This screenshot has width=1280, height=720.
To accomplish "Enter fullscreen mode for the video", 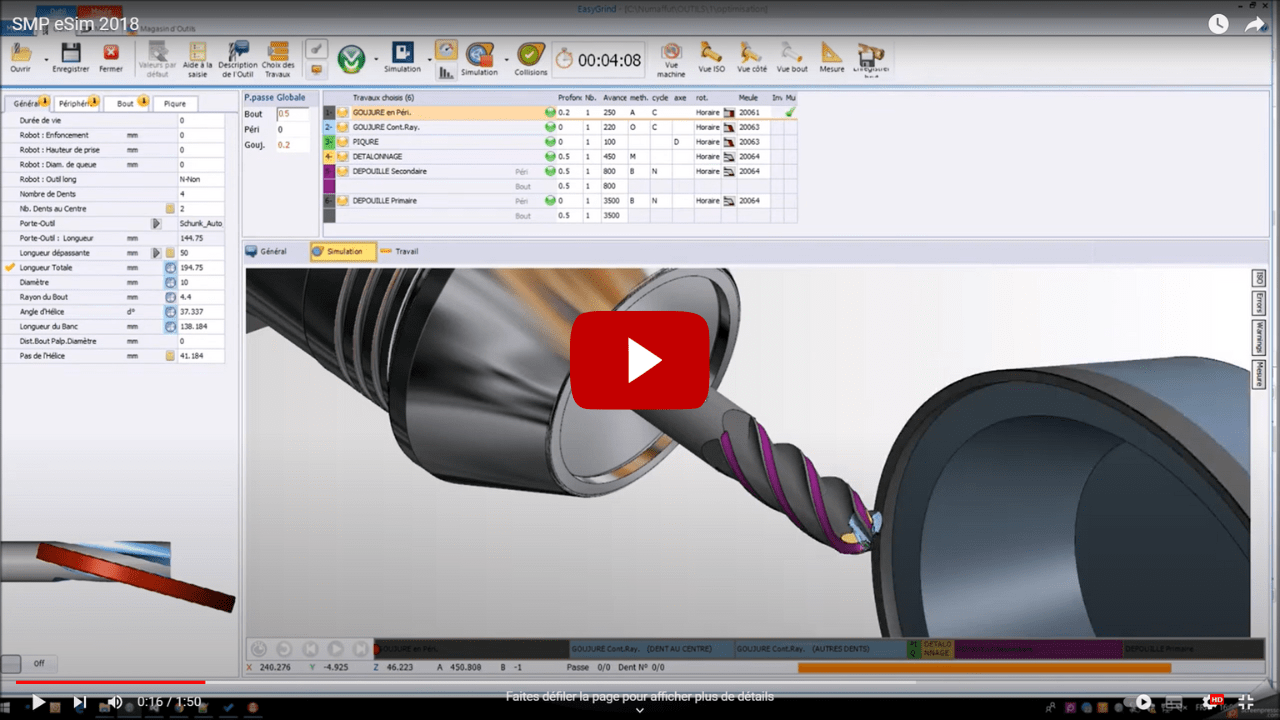I will pyautogui.click(x=1246, y=702).
